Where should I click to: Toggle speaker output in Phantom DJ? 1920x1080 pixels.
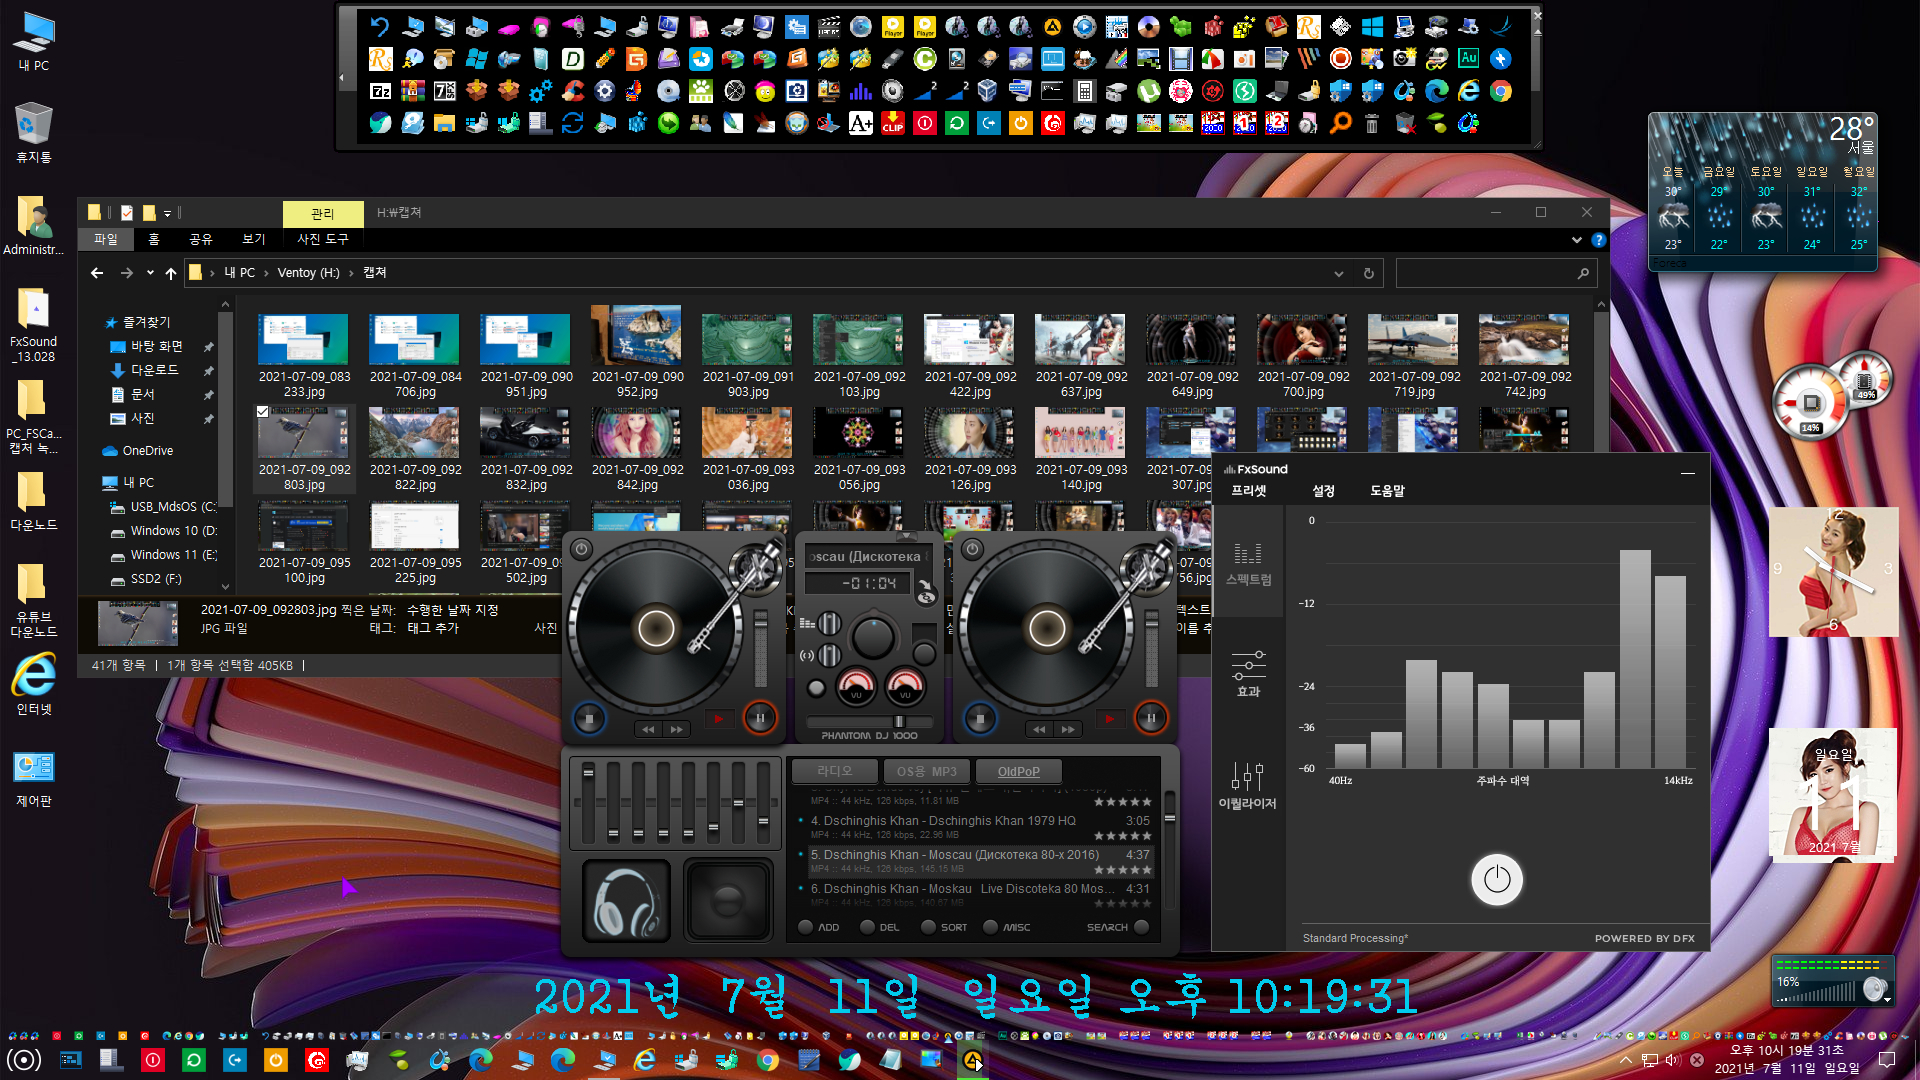point(728,900)
